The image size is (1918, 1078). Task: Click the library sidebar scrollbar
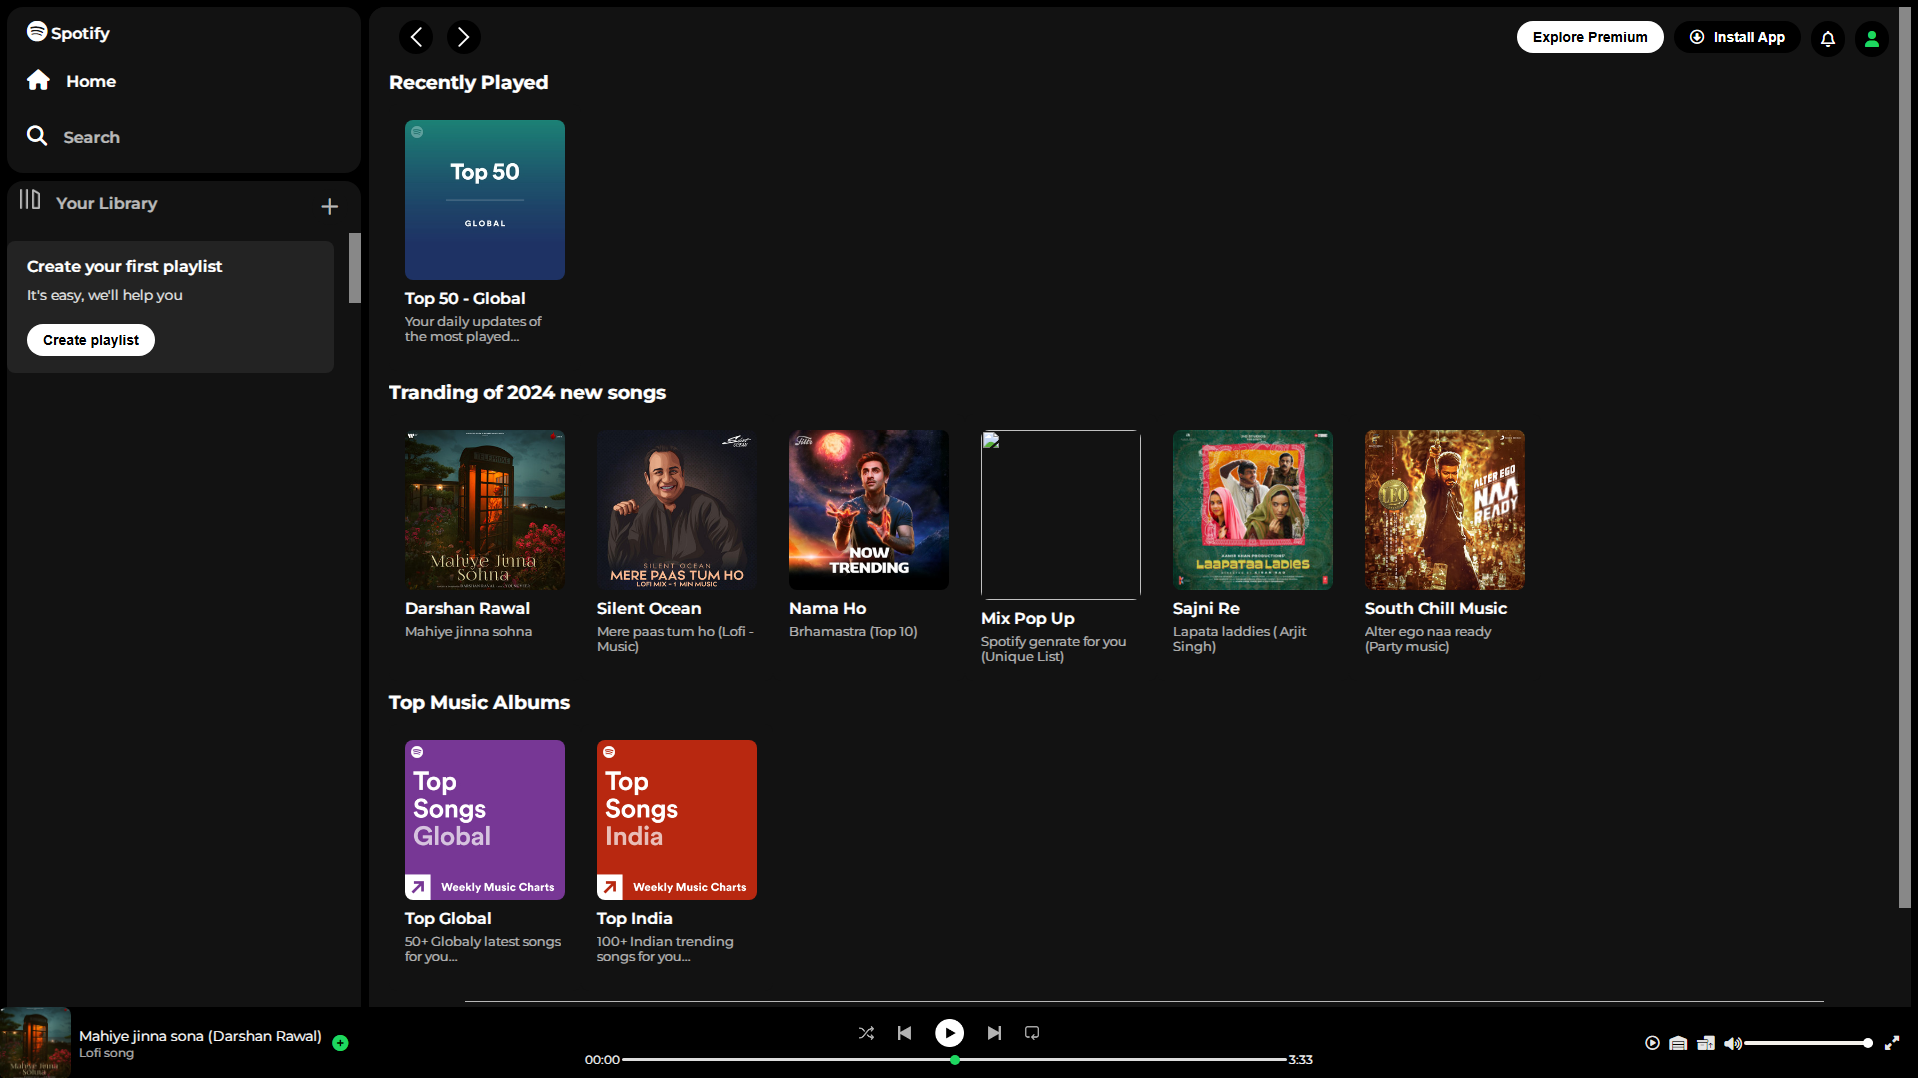(x=354, y=268)
